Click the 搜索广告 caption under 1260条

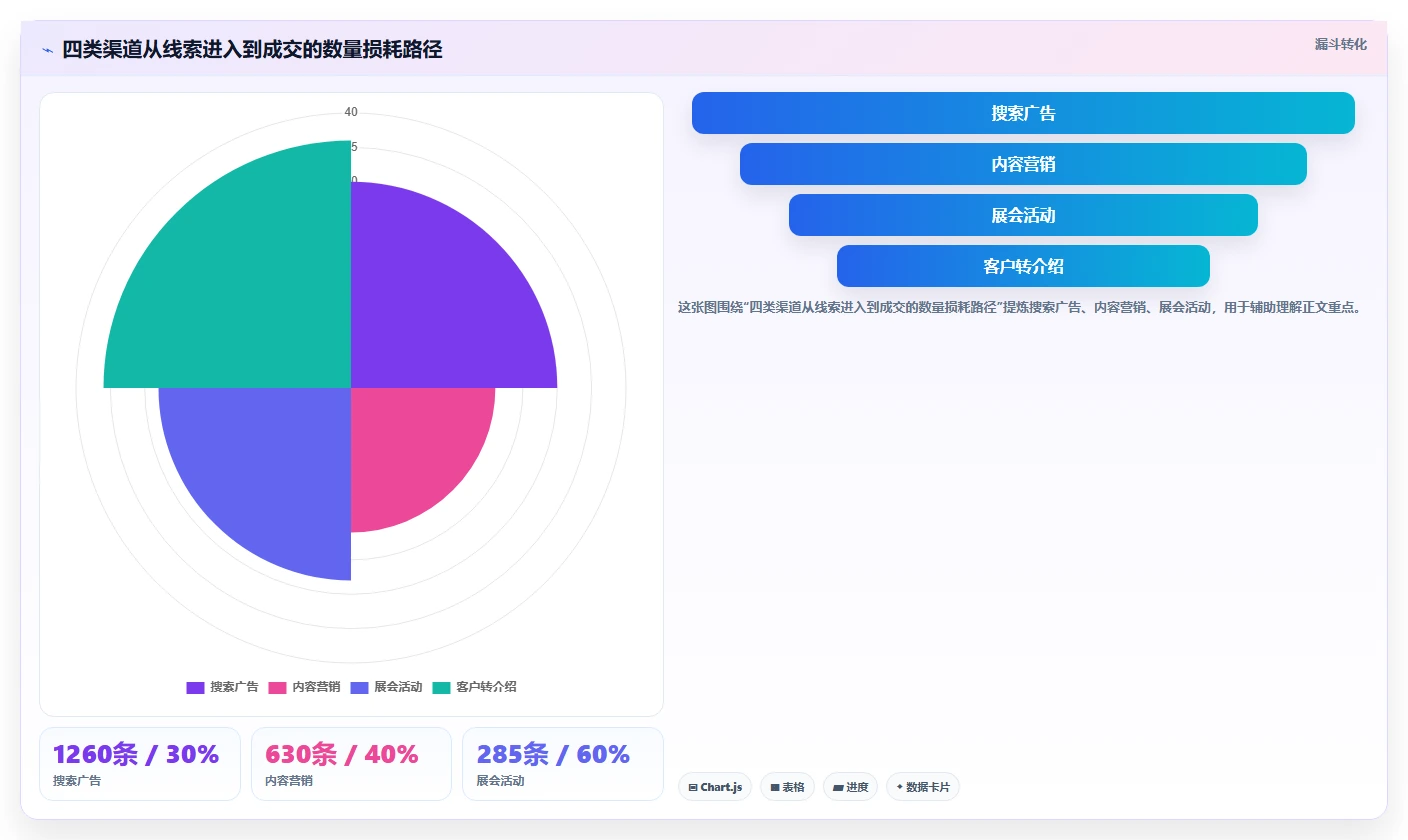(77, 781)
